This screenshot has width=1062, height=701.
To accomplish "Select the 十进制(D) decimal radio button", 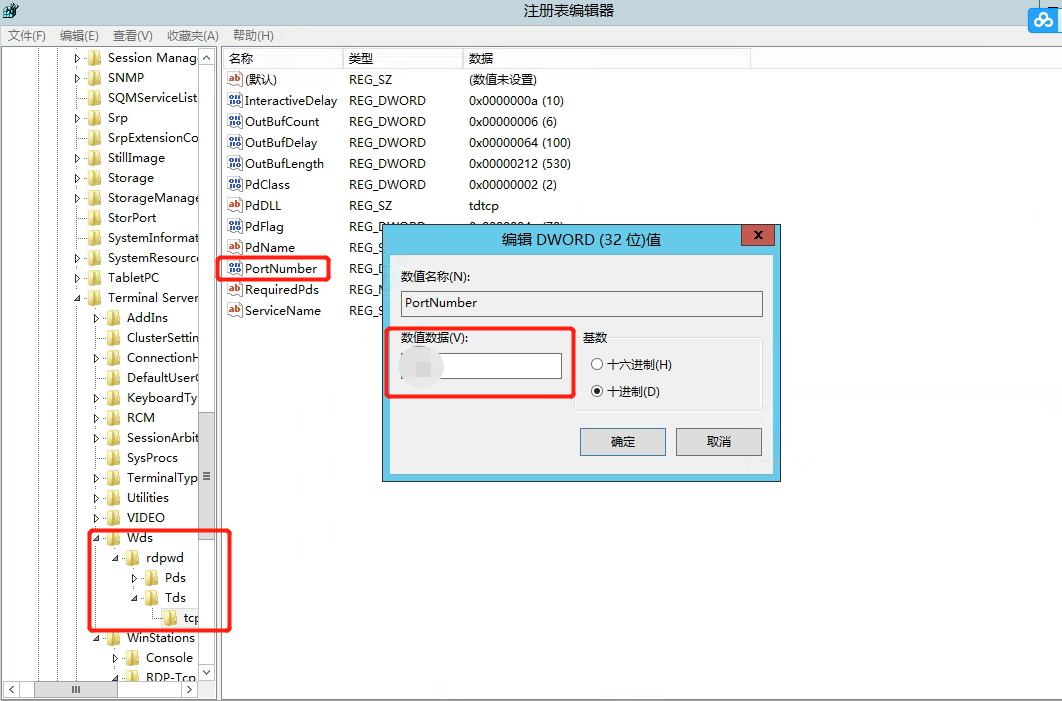I will pyautogui.click(x=597, y=391).
